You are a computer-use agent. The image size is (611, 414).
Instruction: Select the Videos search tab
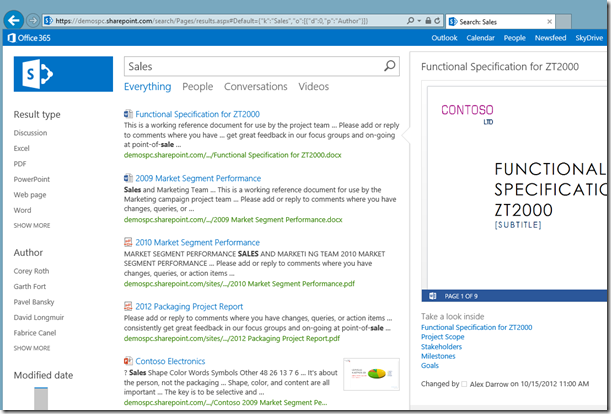pyautogui.click(x=314, y=87)
